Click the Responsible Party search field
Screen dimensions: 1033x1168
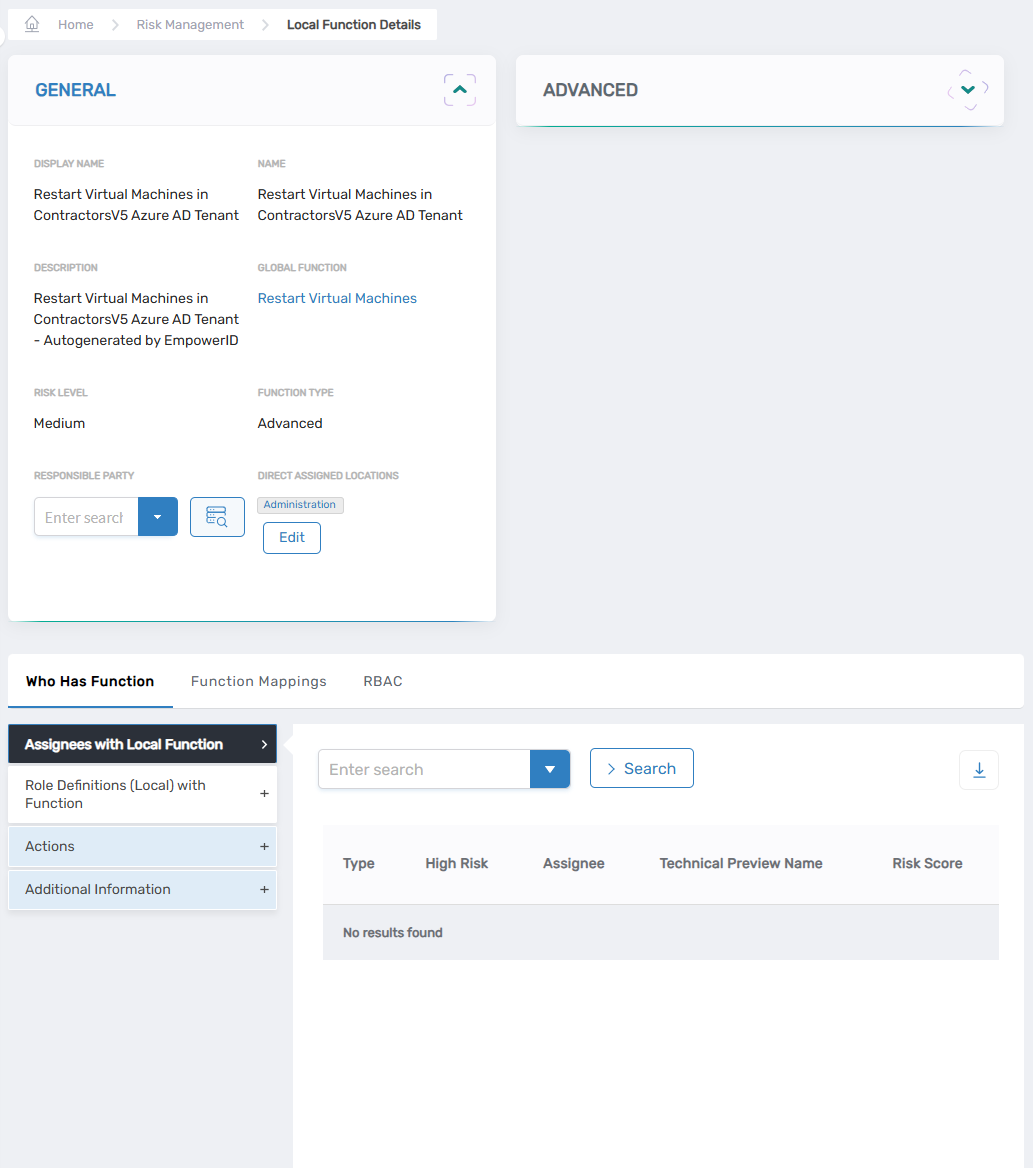click(x=85, y=517)
